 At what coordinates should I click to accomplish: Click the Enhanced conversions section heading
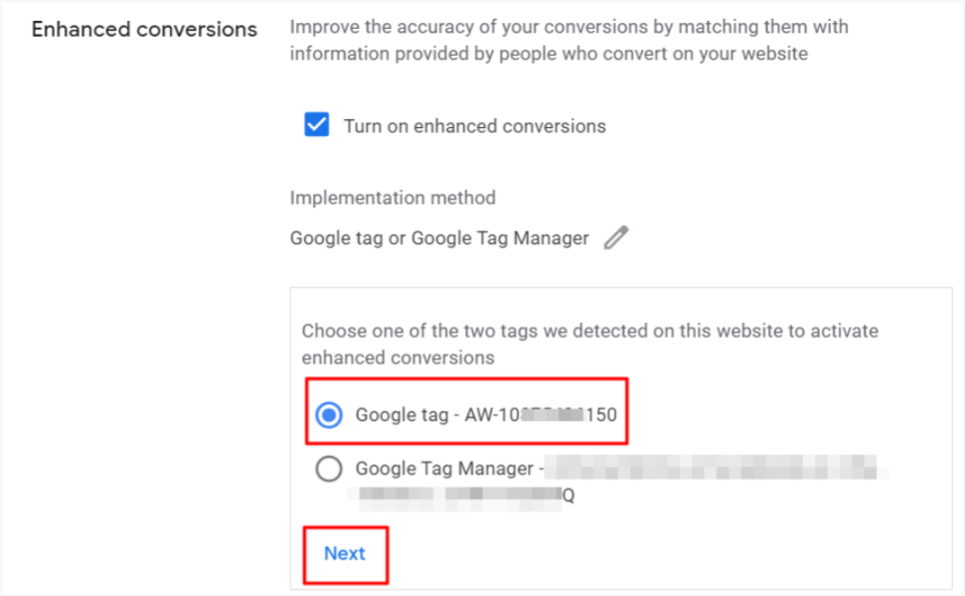(x=145, y=30)
